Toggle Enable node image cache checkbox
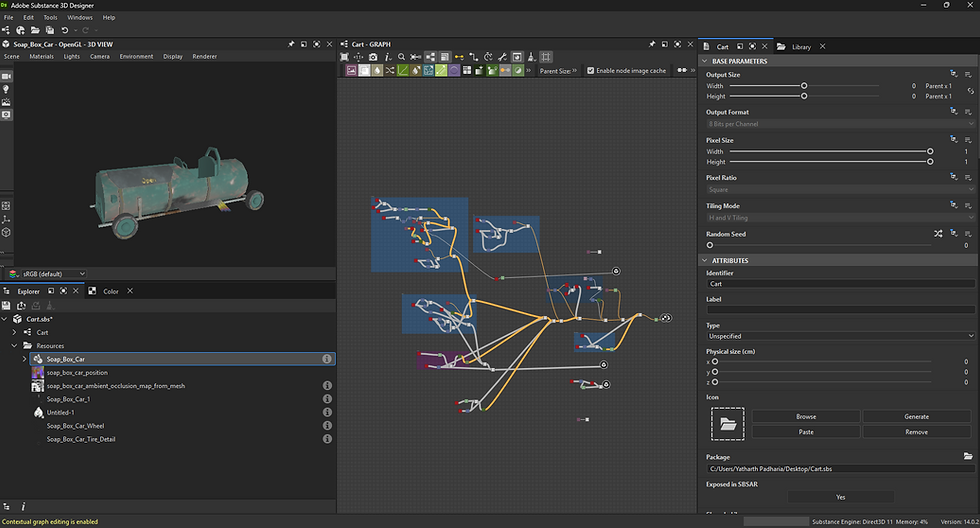 591,71
